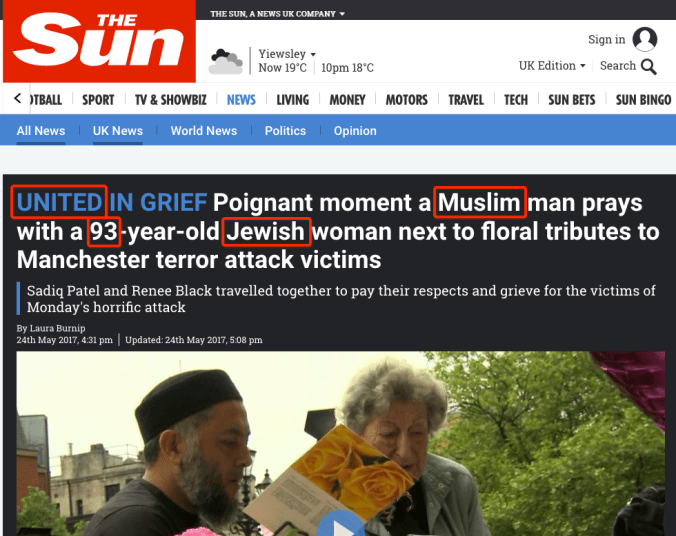Click the article video thumbnail image
The width and height of the screenshot is (676, 536).
pyautogui.click(x=341, y=443)
